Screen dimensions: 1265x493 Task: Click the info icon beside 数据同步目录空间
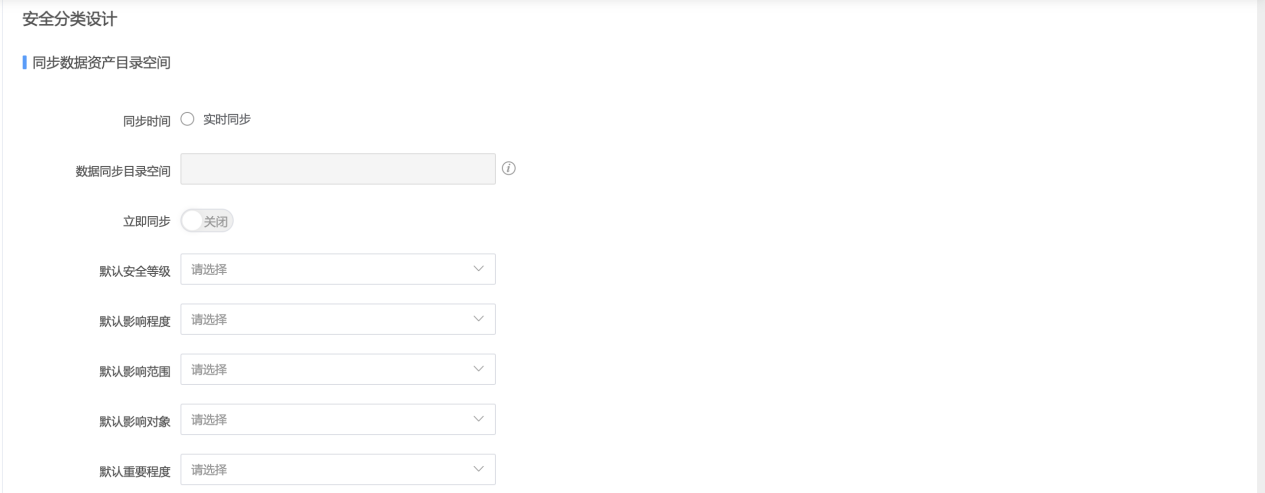point(508,169)
